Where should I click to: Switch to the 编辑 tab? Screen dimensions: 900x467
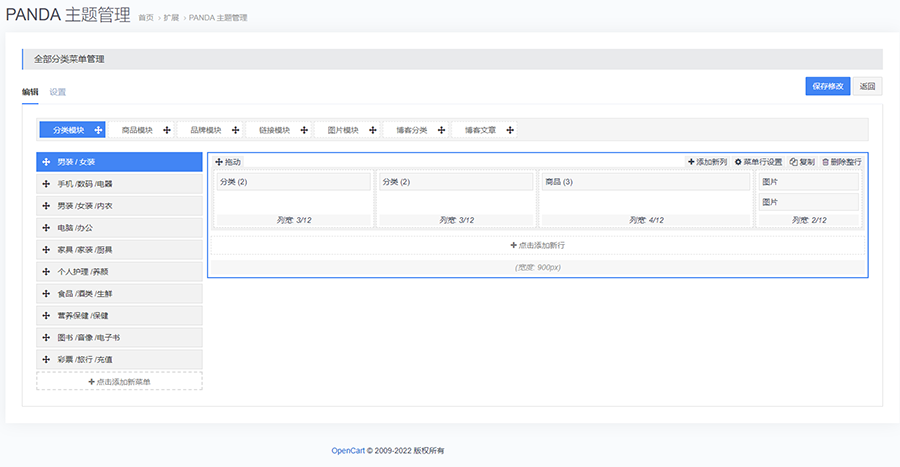tap(30, 92)
